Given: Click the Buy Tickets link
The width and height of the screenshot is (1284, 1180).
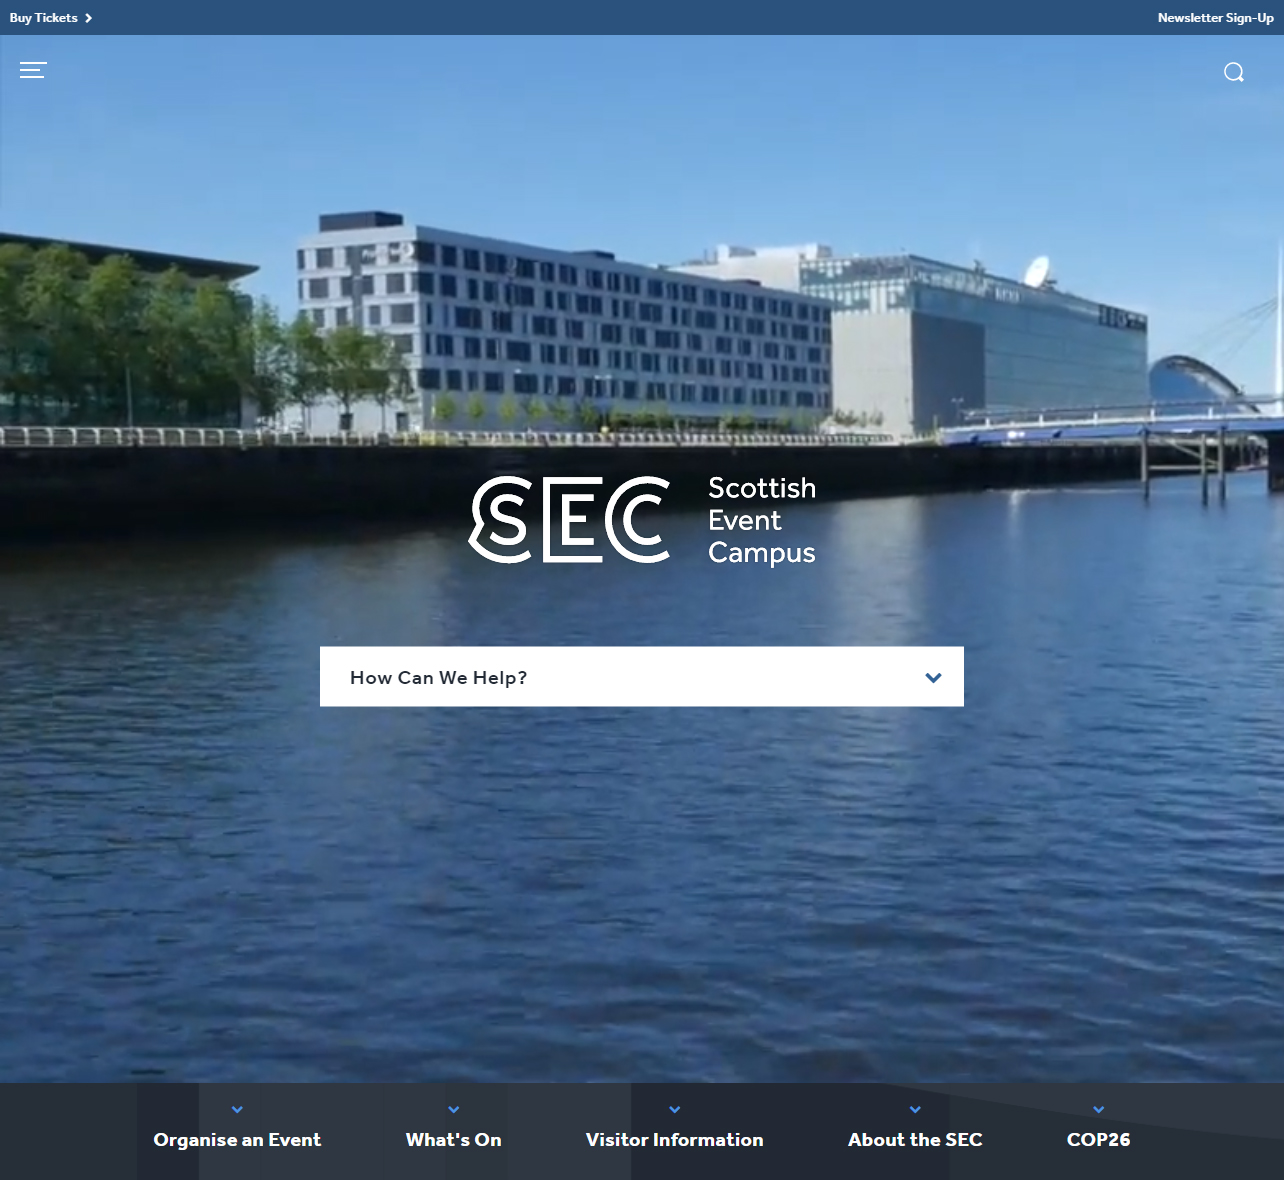Looking at the screenshot, I should coord(44,18).
